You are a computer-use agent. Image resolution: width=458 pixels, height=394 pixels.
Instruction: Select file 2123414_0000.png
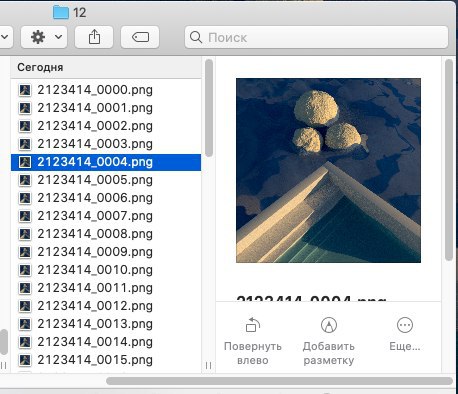click(x=106, y=90)
